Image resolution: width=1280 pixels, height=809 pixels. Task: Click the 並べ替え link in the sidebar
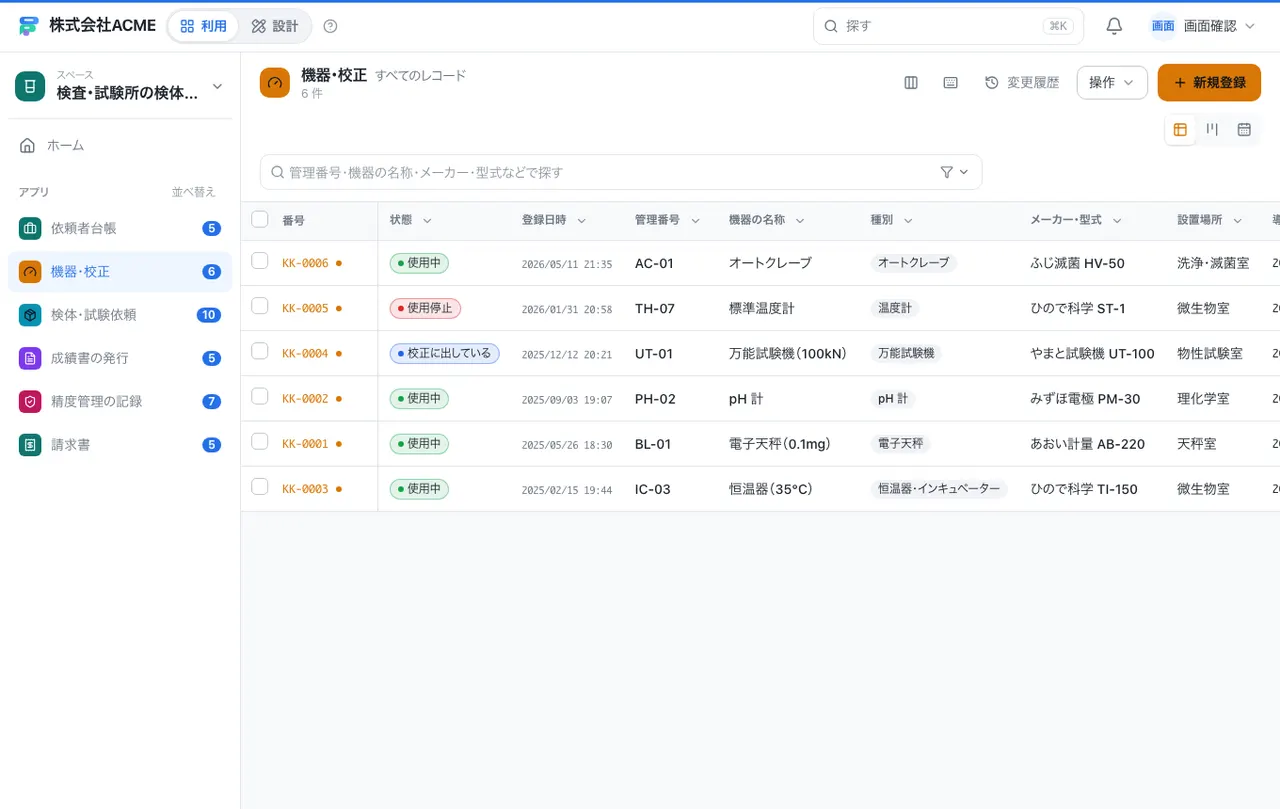coord(194,192)
